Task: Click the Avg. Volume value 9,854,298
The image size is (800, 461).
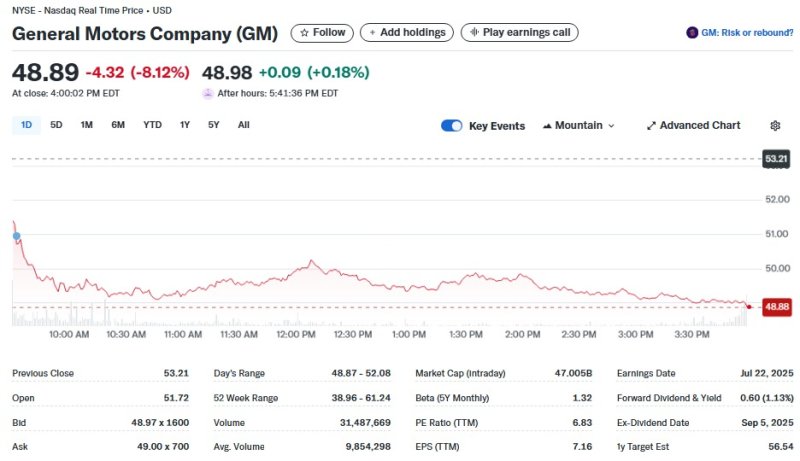Action: point(368,447)
